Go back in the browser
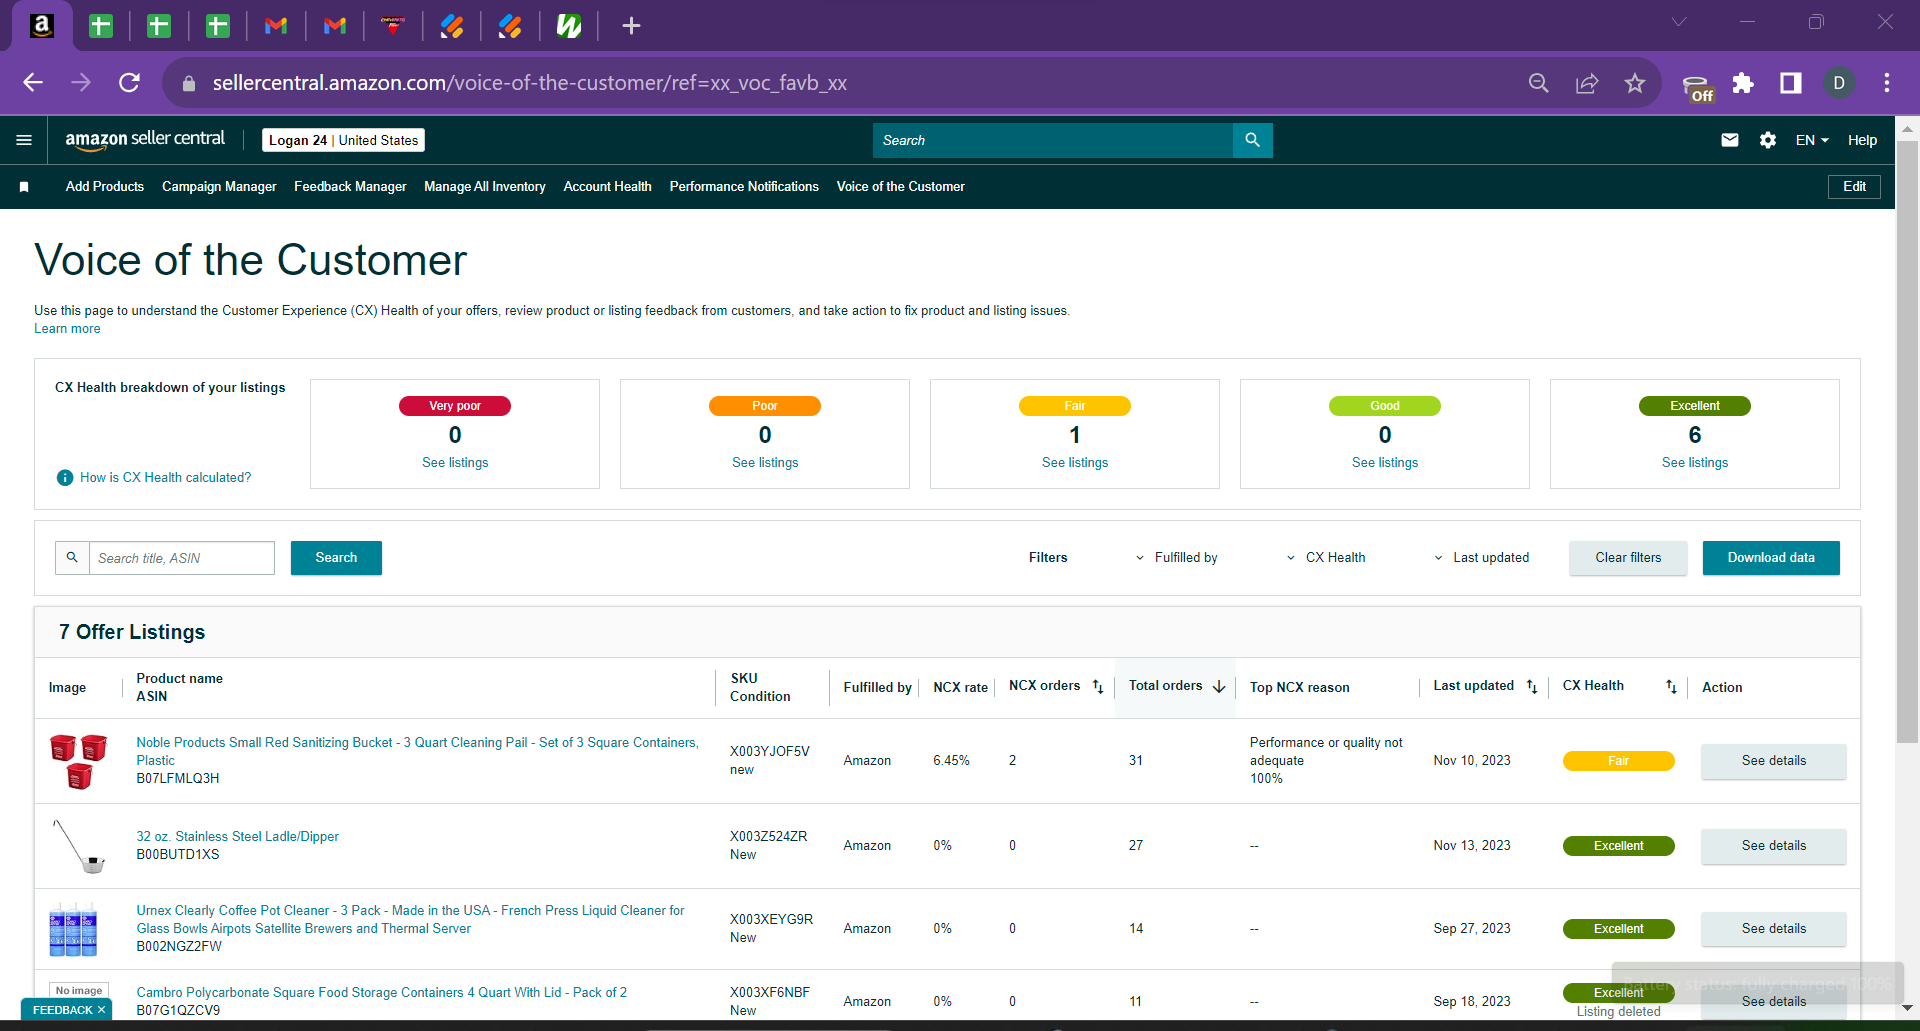Image resolution: width=1920 pixels, height=1031 pixels. (33, 83)
